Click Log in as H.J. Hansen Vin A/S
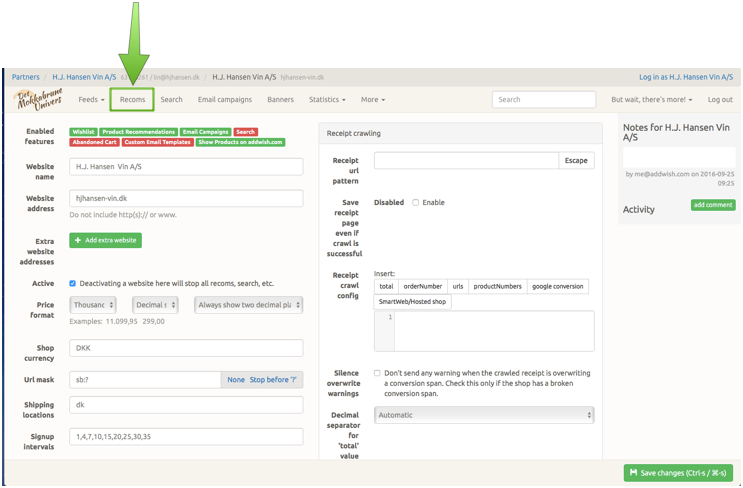This screenshot has height=488, width=743. (x=686, y=77)
